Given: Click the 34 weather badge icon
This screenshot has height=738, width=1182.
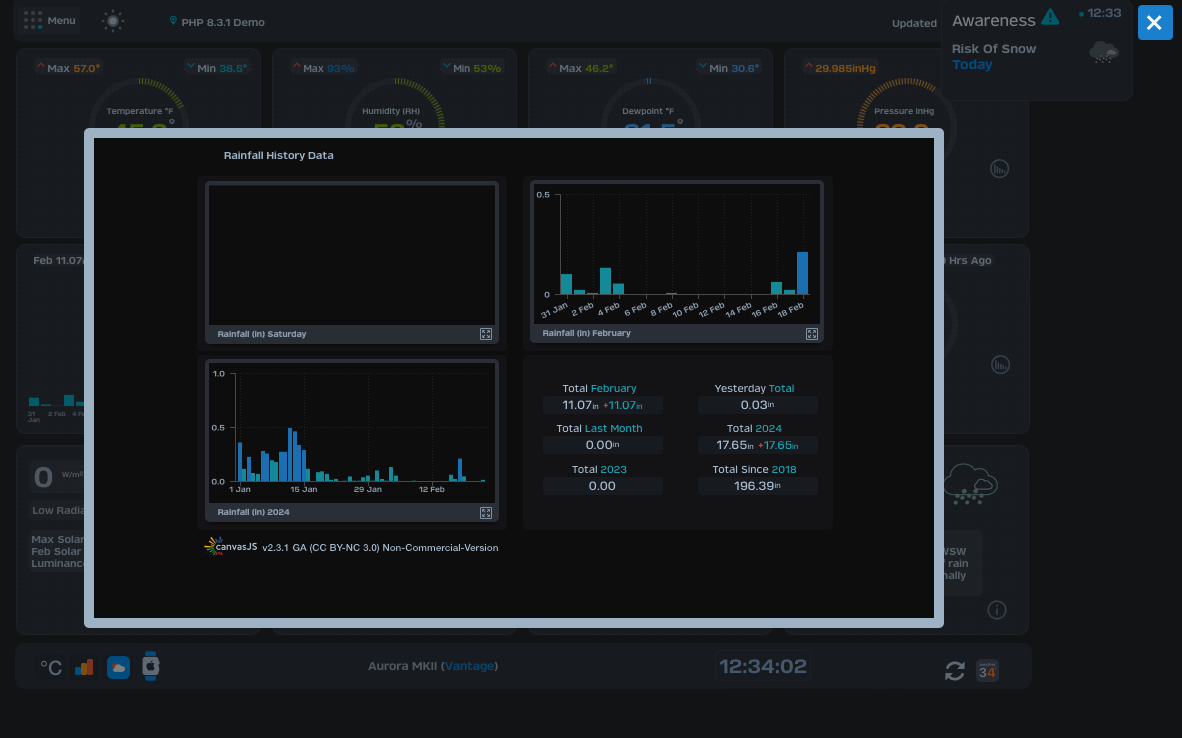Looking at the screenshot, I should (x=987, y=670).
